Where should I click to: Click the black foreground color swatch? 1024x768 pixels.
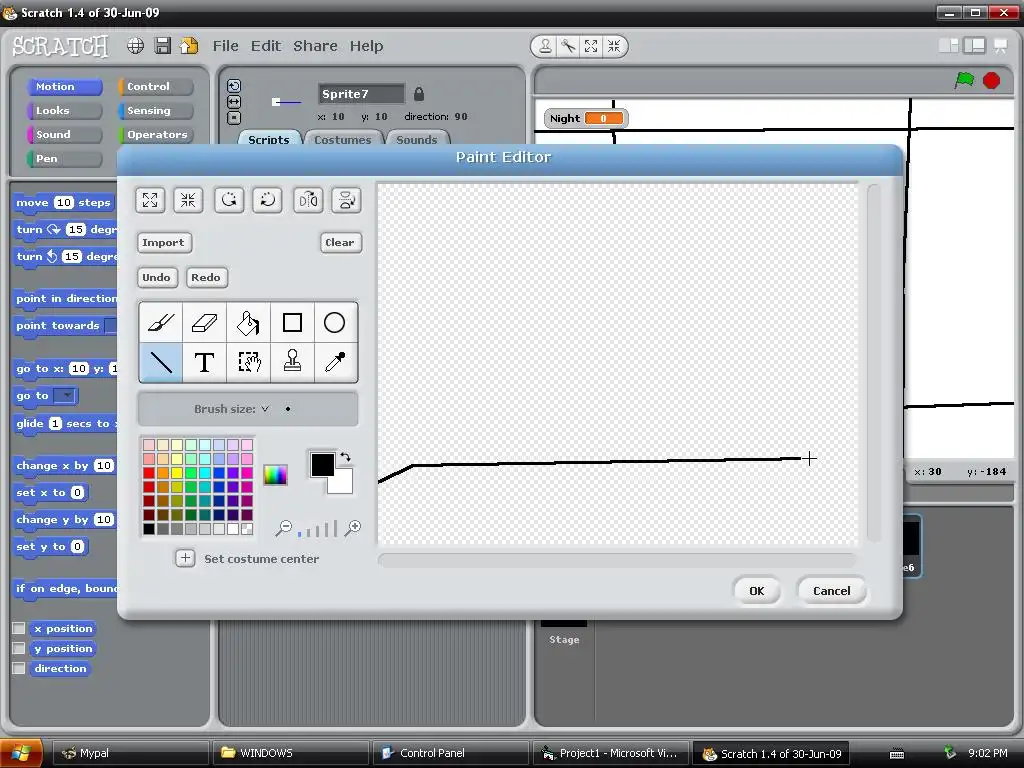click(322, 464)
